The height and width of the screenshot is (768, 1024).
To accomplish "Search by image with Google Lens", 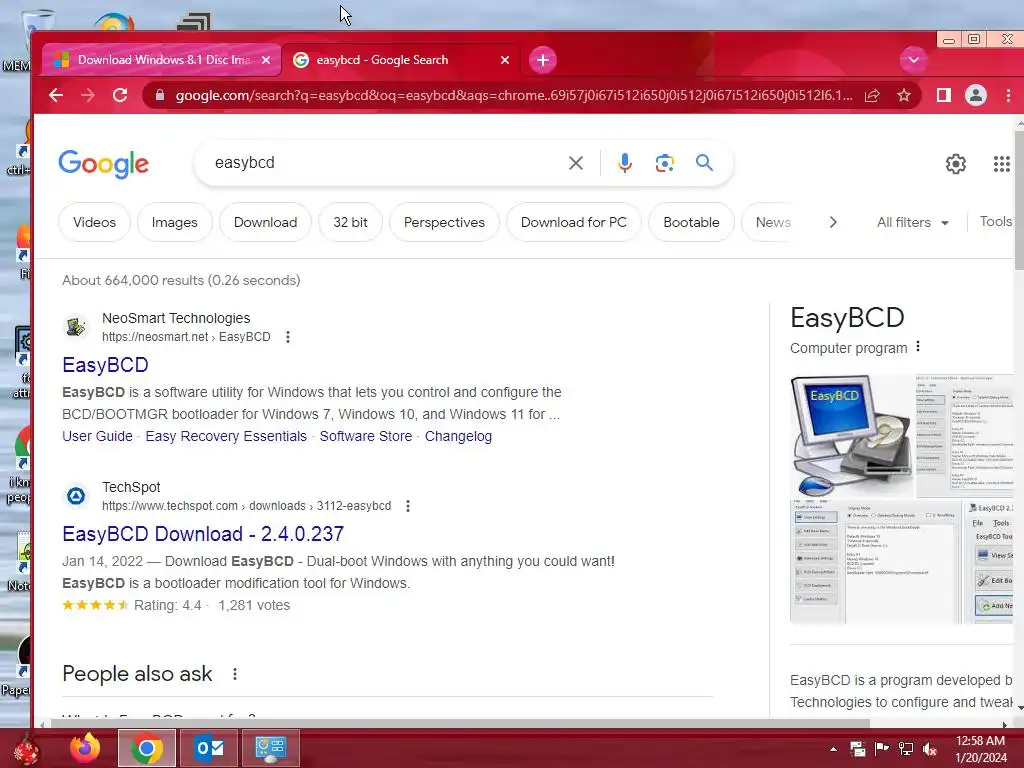I will coord(664,163).
